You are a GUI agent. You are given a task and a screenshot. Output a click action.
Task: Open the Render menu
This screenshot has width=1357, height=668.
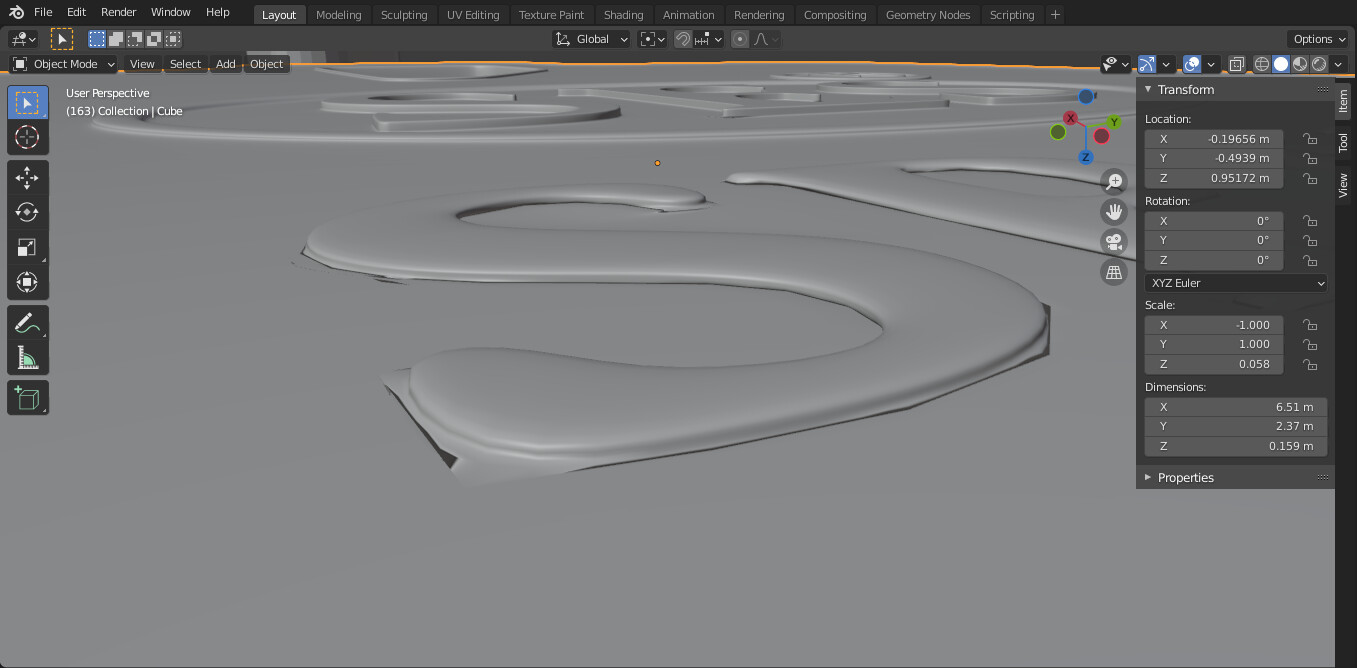tap(119, 12)
